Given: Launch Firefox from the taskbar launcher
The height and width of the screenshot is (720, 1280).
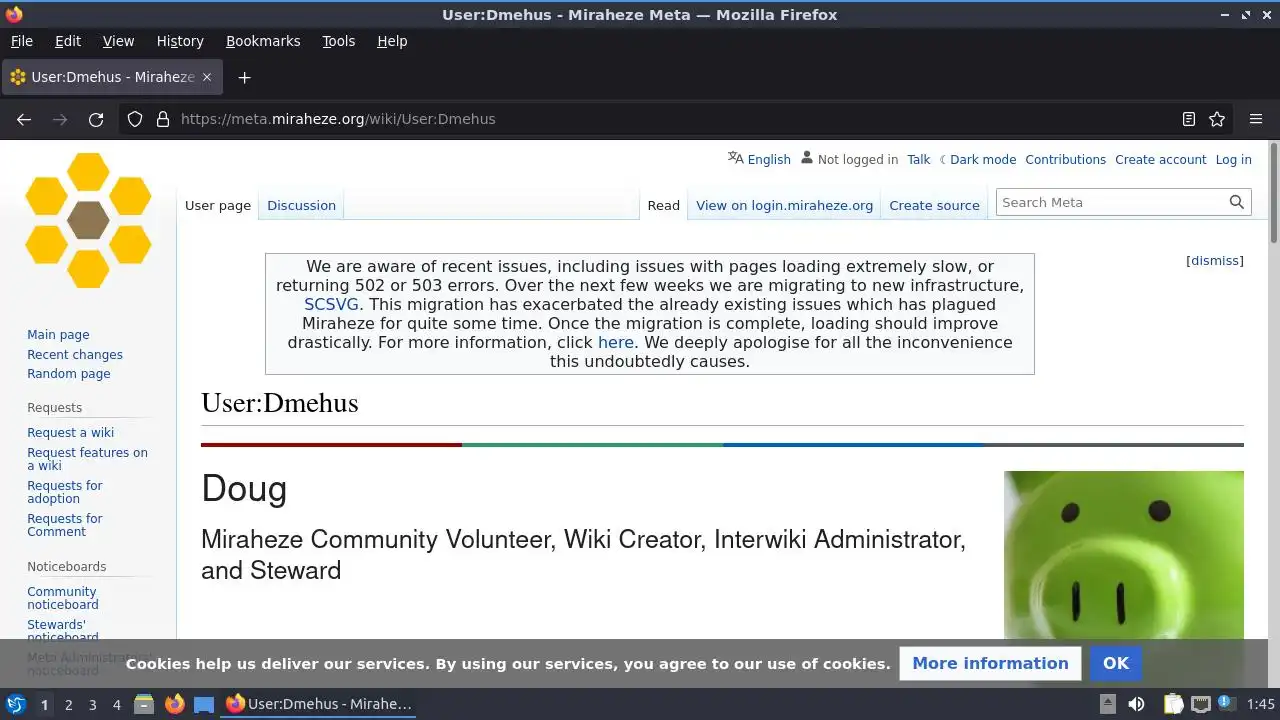Looking at the screenshot, I should click(x=174, y=704).
